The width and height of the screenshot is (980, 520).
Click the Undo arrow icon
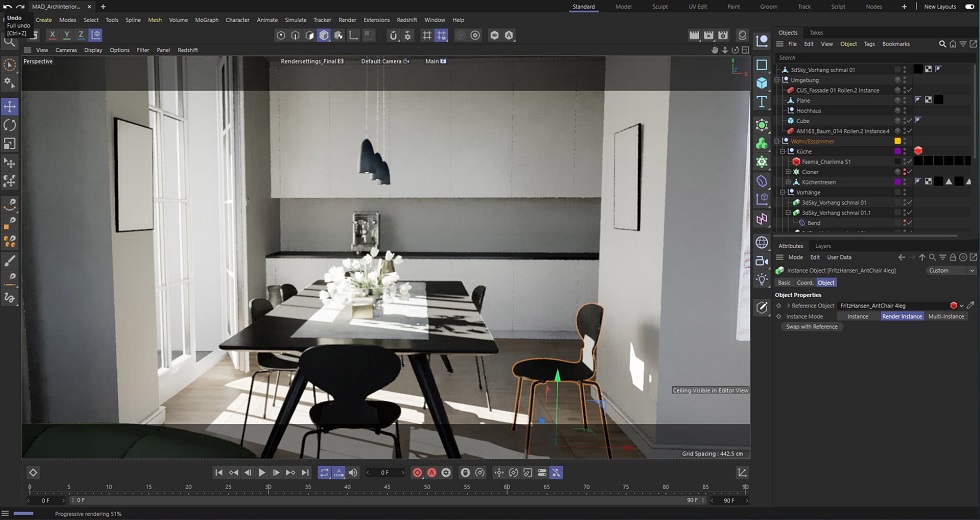click(8, 6)
